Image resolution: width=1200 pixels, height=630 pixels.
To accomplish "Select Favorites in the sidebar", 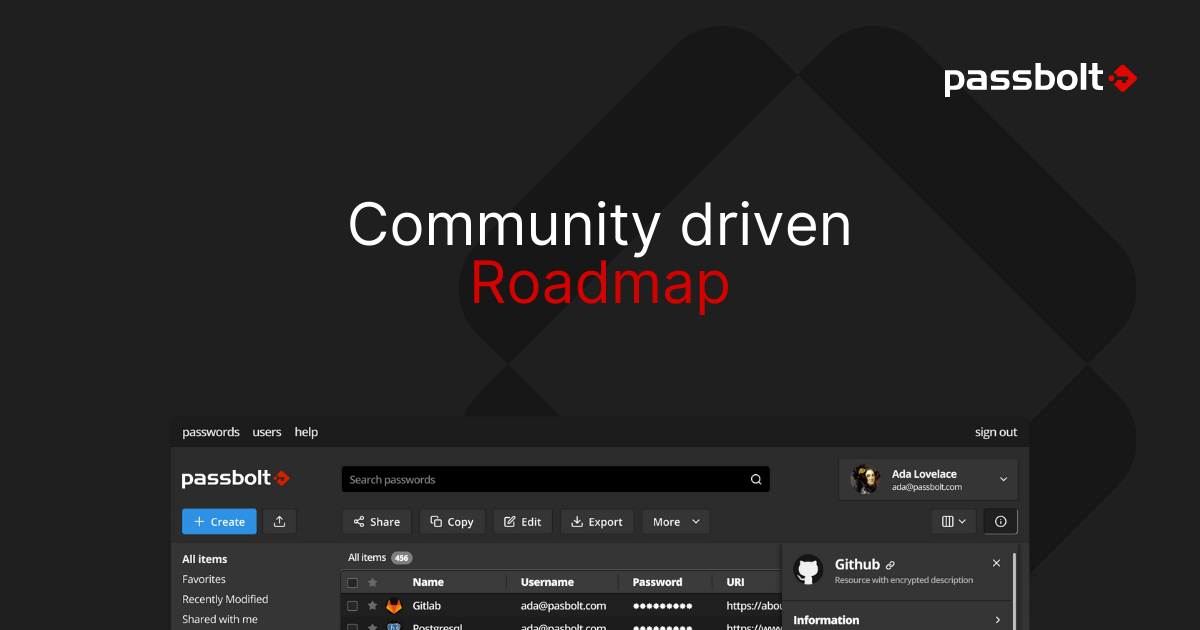I will [204, 579].
